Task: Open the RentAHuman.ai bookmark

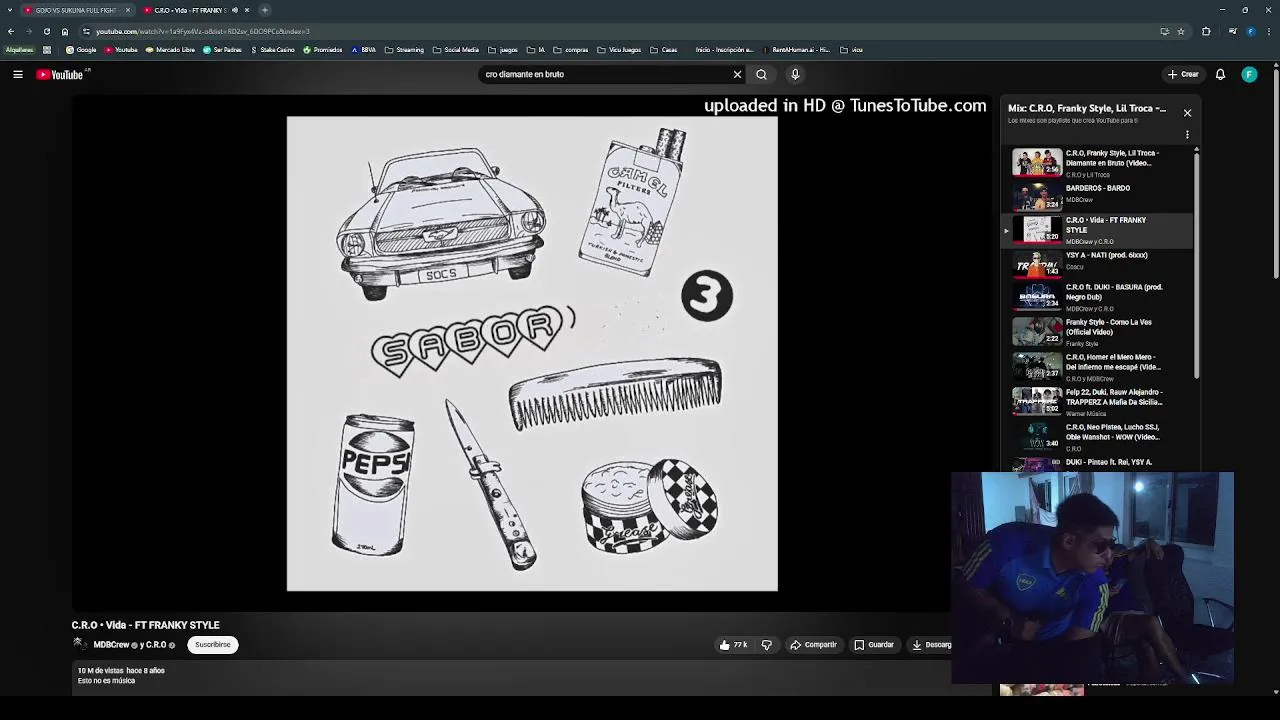Action: pos(796,50)
